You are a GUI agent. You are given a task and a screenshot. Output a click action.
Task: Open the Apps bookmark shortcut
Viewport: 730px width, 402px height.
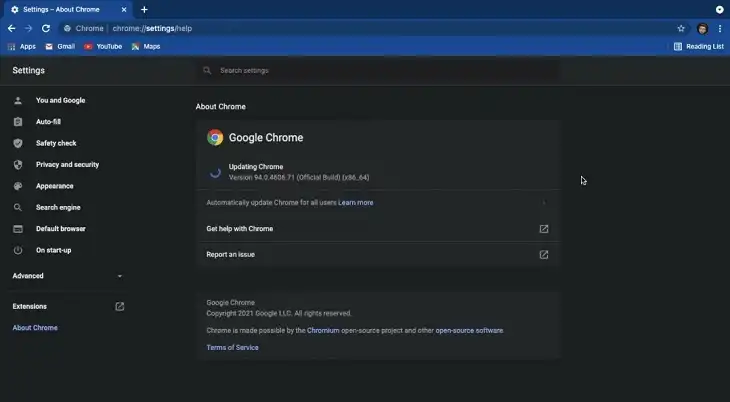coord(22,47)
